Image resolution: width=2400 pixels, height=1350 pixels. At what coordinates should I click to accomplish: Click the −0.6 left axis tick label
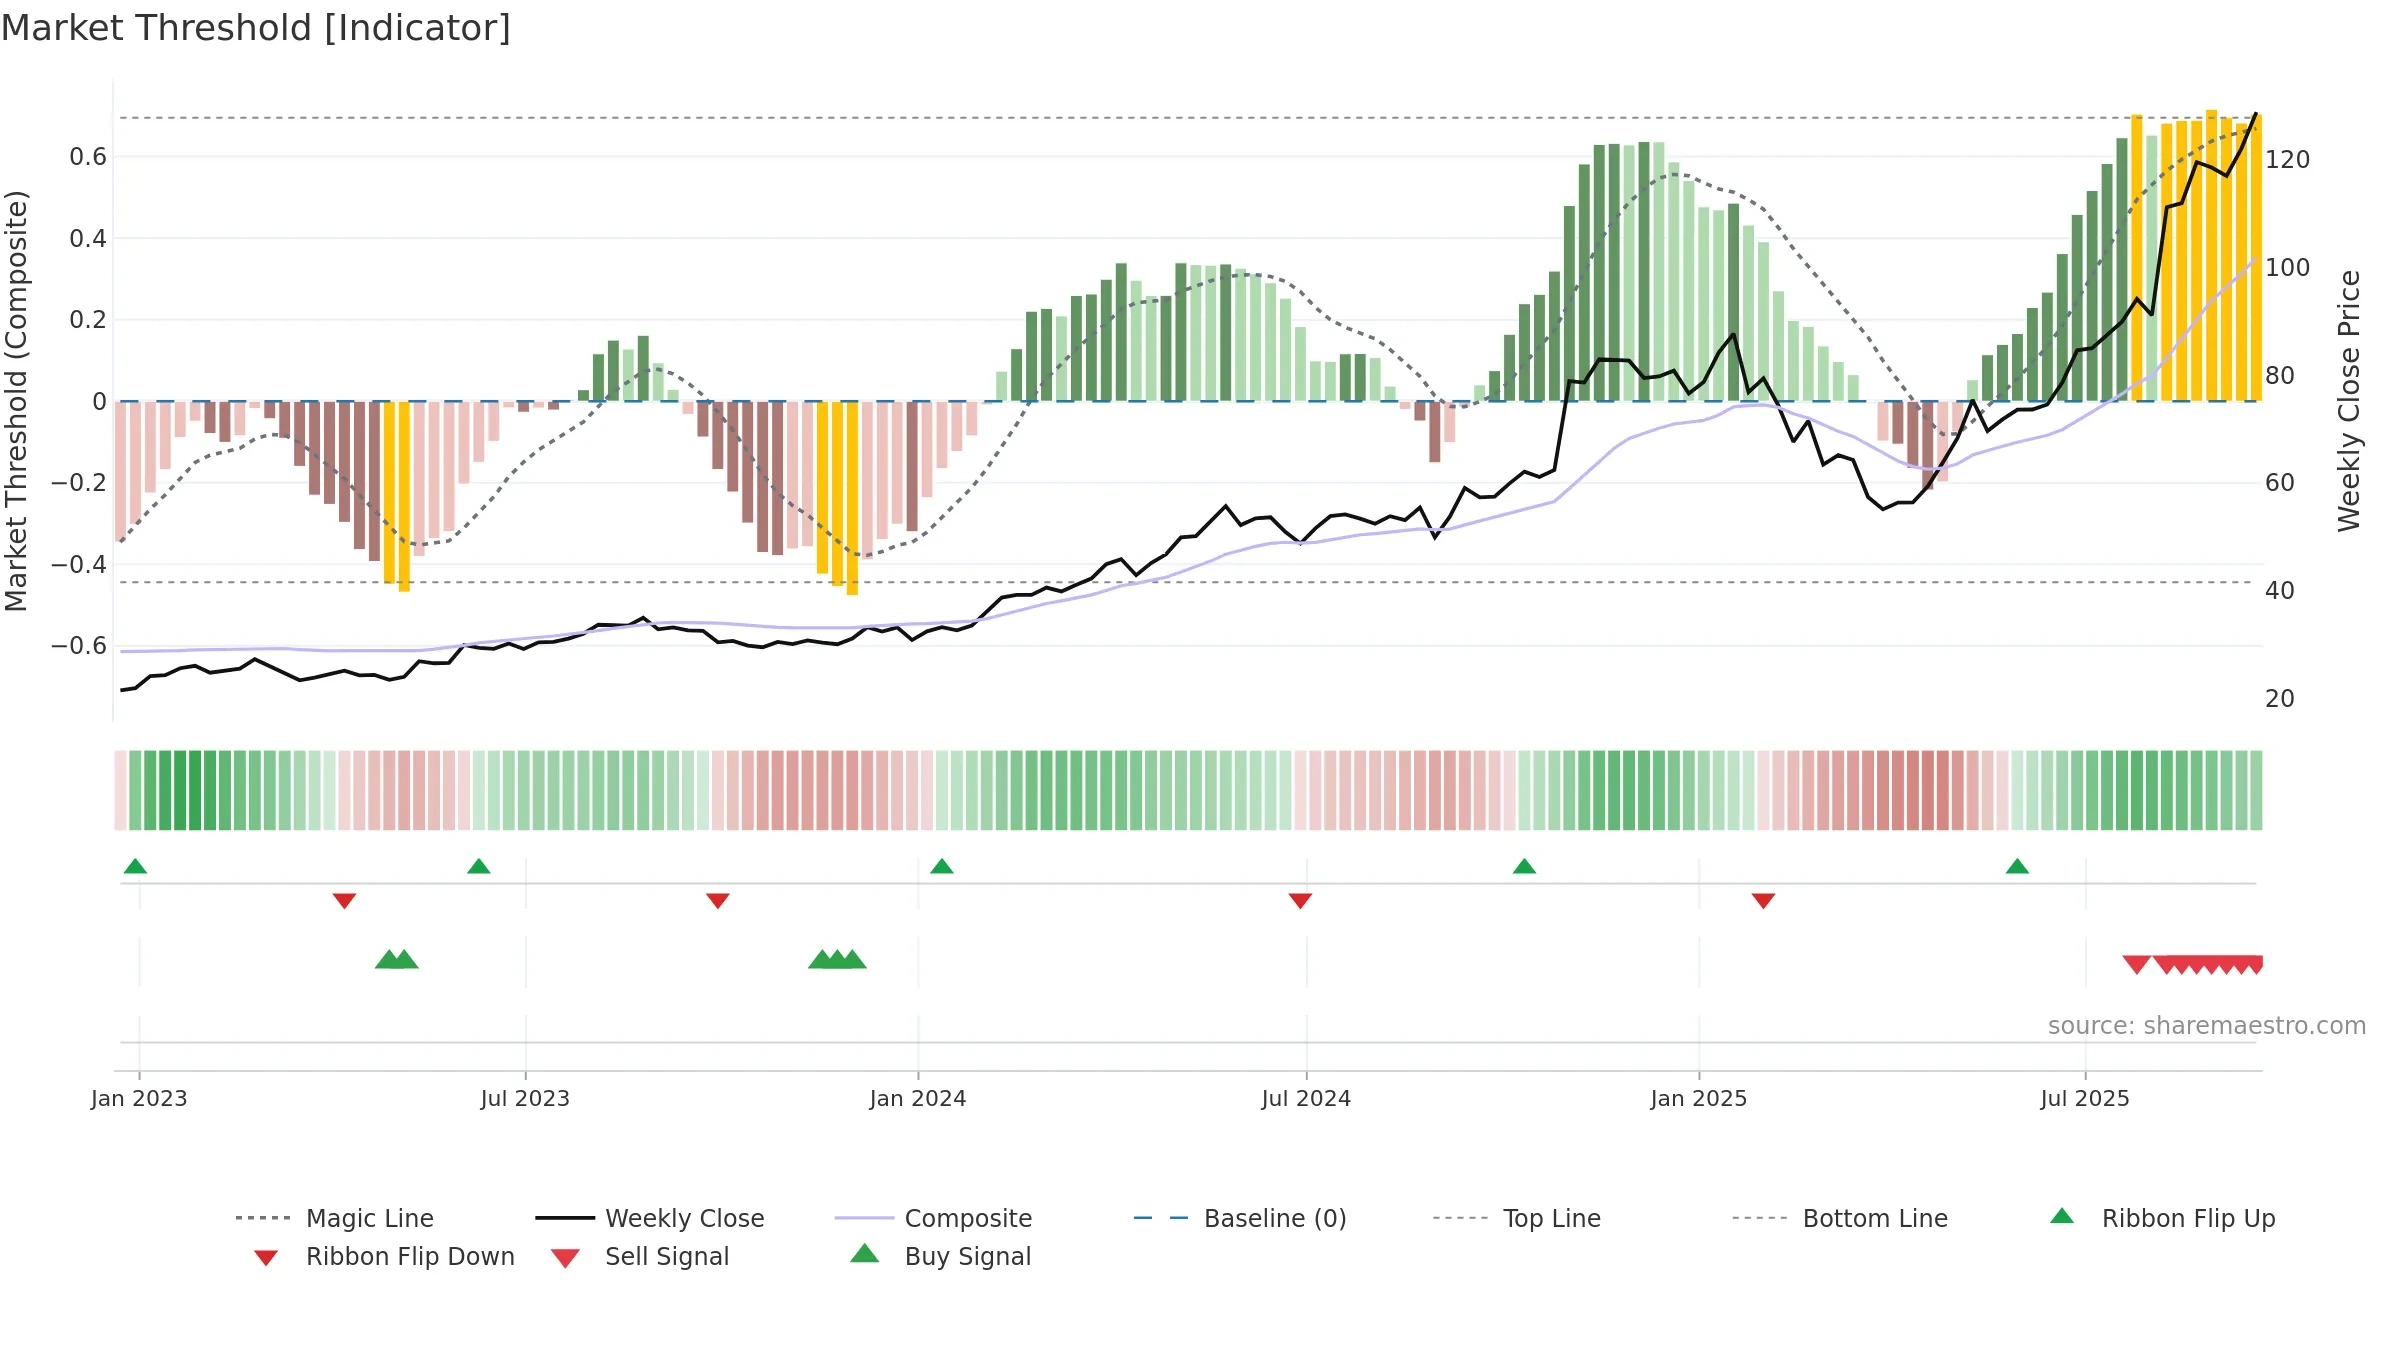click(x=78, y=646)
